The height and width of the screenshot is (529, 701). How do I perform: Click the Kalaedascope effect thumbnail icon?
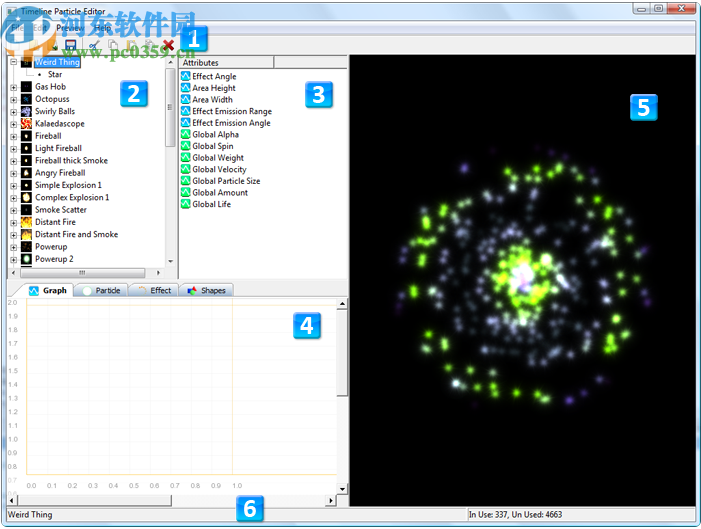tap(27, 124)
